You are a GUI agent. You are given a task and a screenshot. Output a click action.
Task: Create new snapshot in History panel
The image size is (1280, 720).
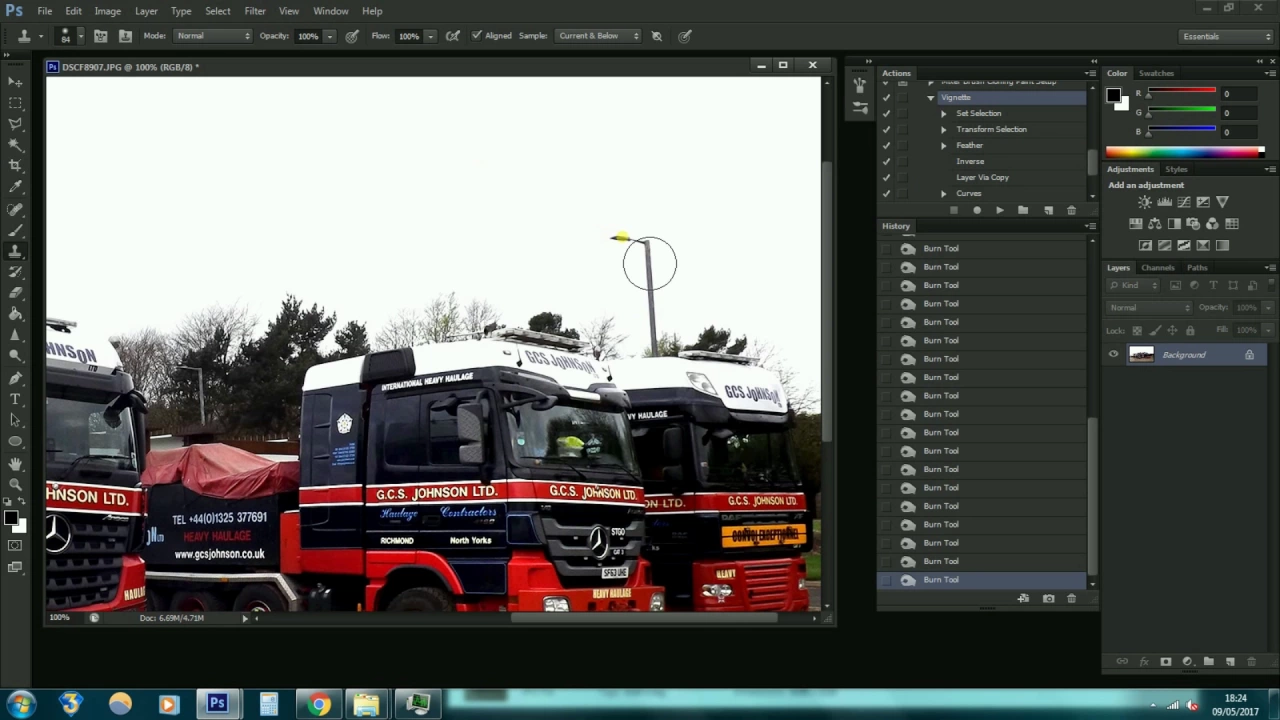pos(1048,598)
